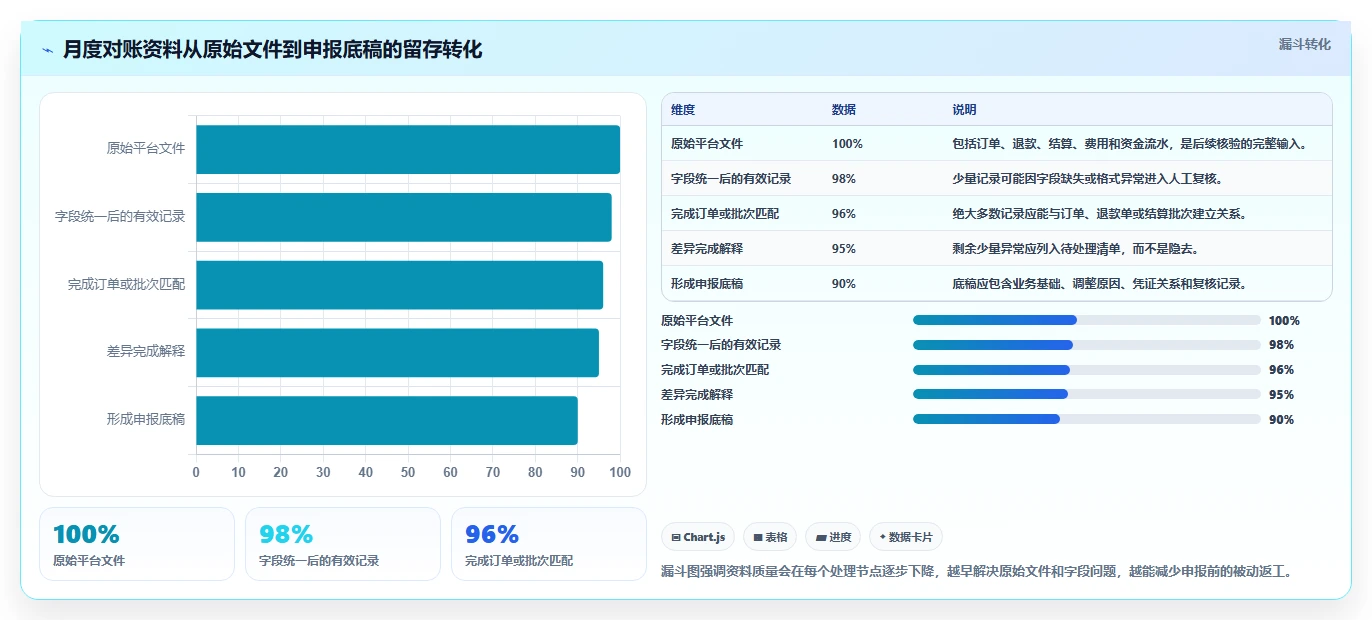The height and width of the screenshot is (620, 1372).
Task: Open the 98% 字段统一后的有效记录 stat card
Action: coord(343,544)
